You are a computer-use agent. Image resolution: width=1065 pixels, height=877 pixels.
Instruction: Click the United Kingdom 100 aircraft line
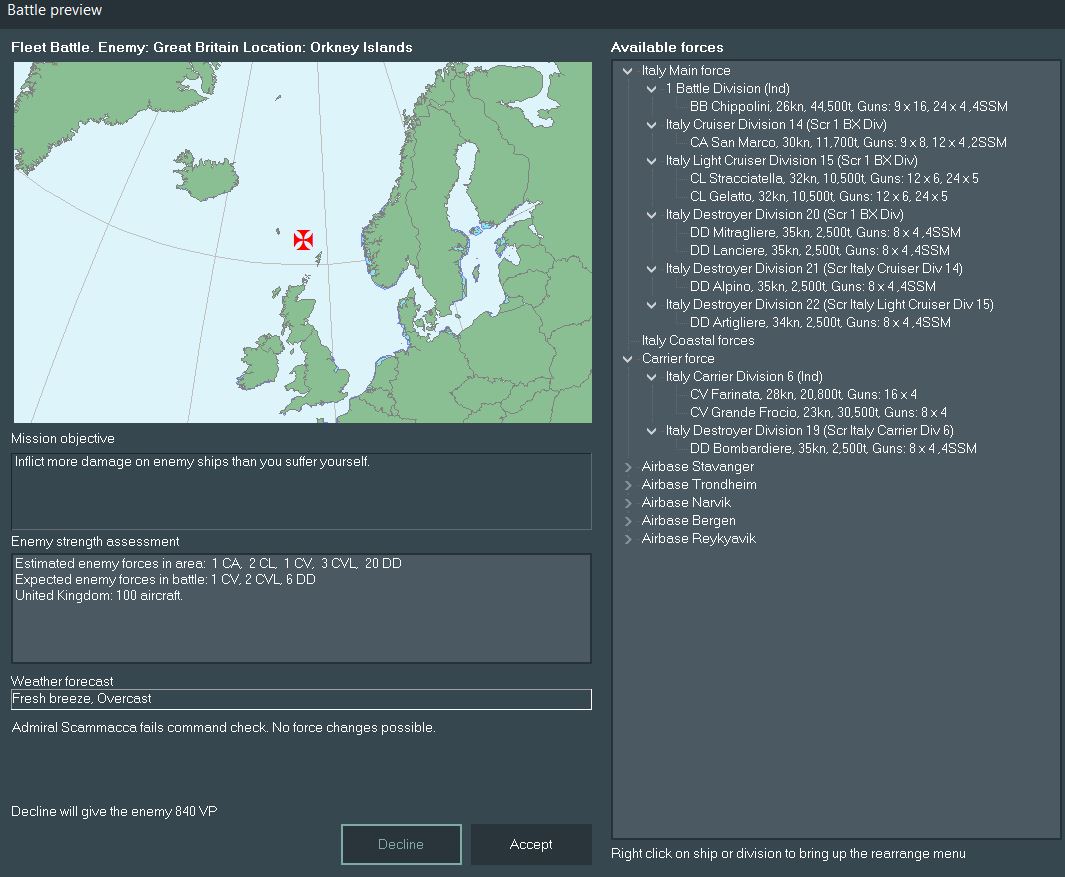(x=98, y=596)
